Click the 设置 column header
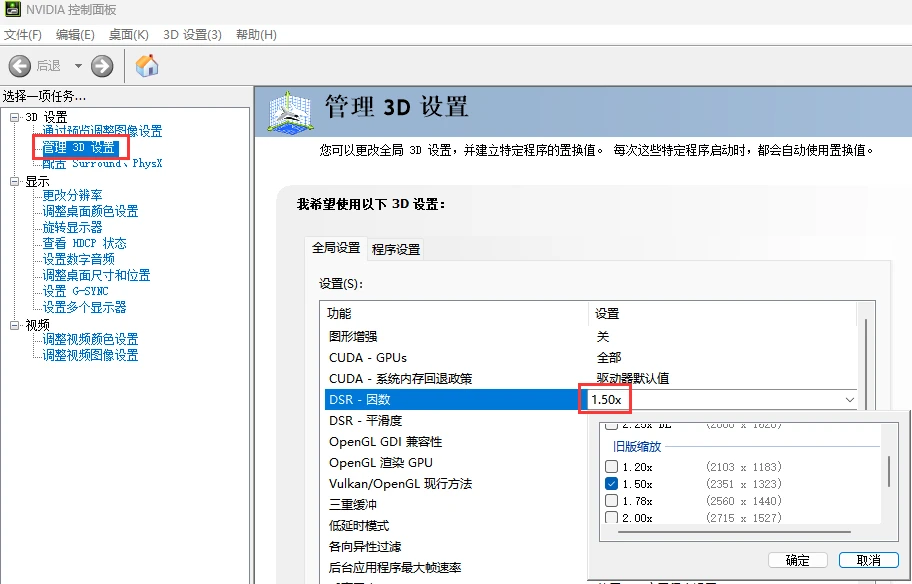This screenshot has height=584, width=912. point(722,314)
